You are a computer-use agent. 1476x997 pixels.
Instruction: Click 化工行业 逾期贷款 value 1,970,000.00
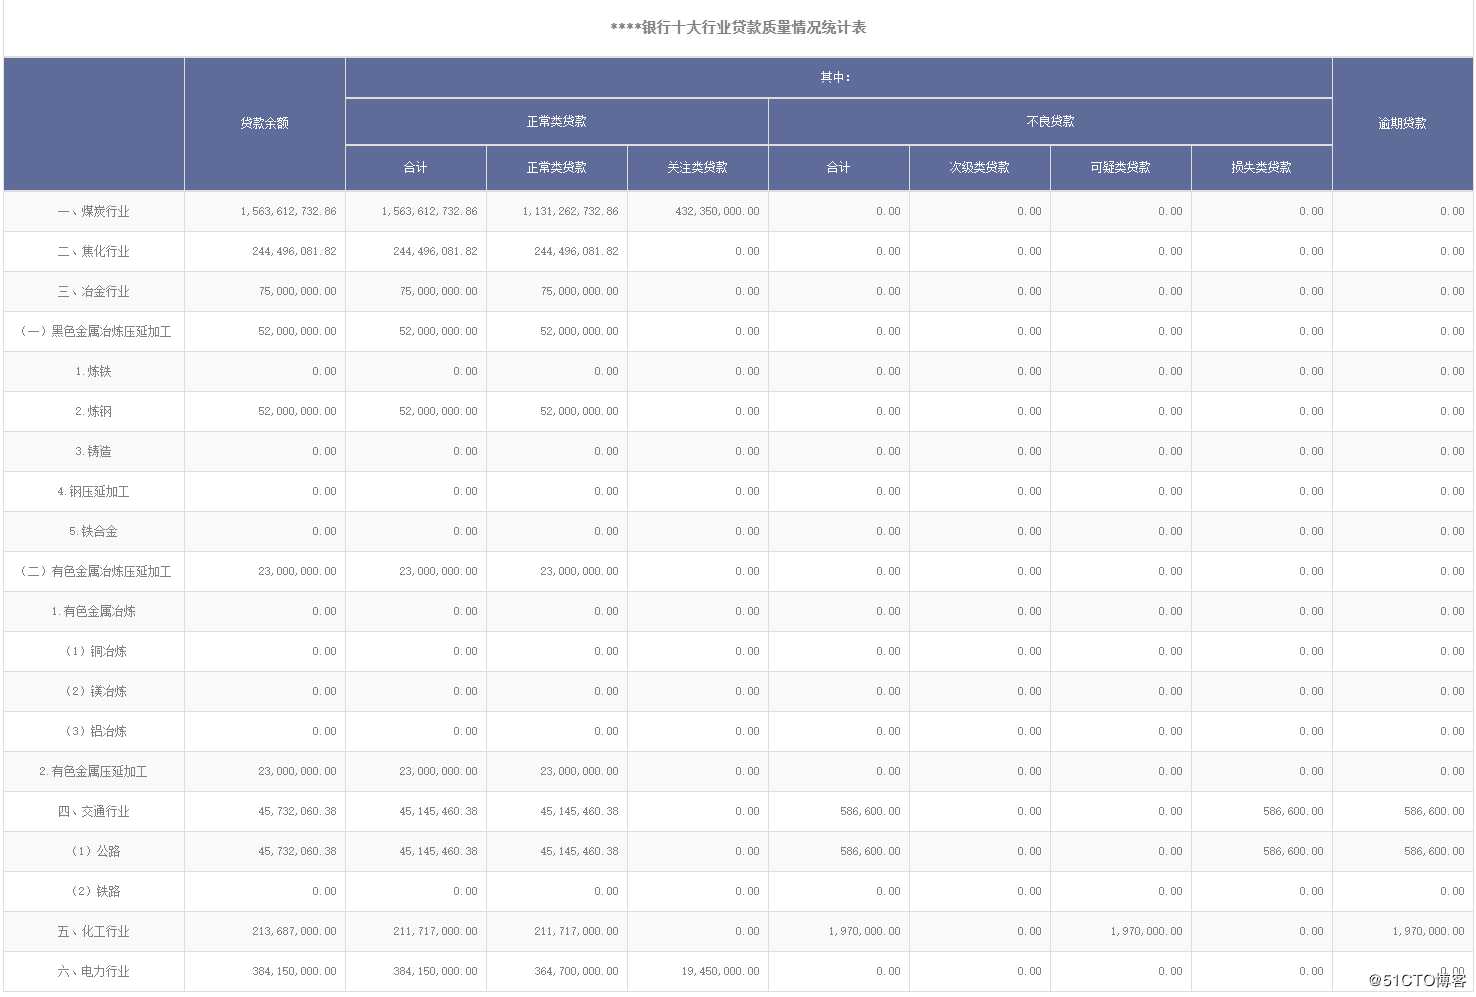[1428, 931]
